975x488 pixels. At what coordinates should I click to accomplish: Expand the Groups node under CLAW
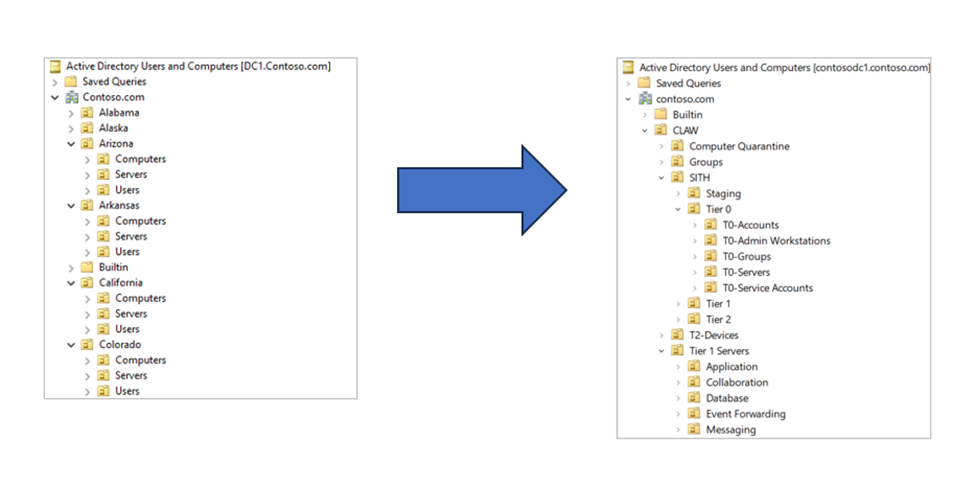tap(662, 162)
